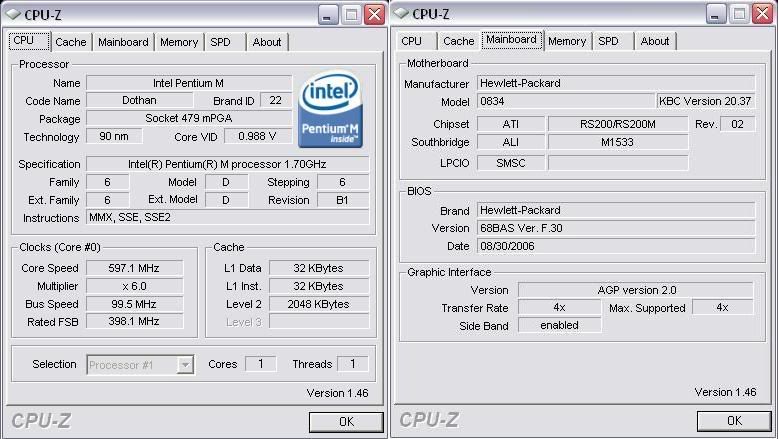Click the Level 2 cache value '2048 KBytes'
The width and height of the screenshot is (778, 439).
(x=319, y=304)
